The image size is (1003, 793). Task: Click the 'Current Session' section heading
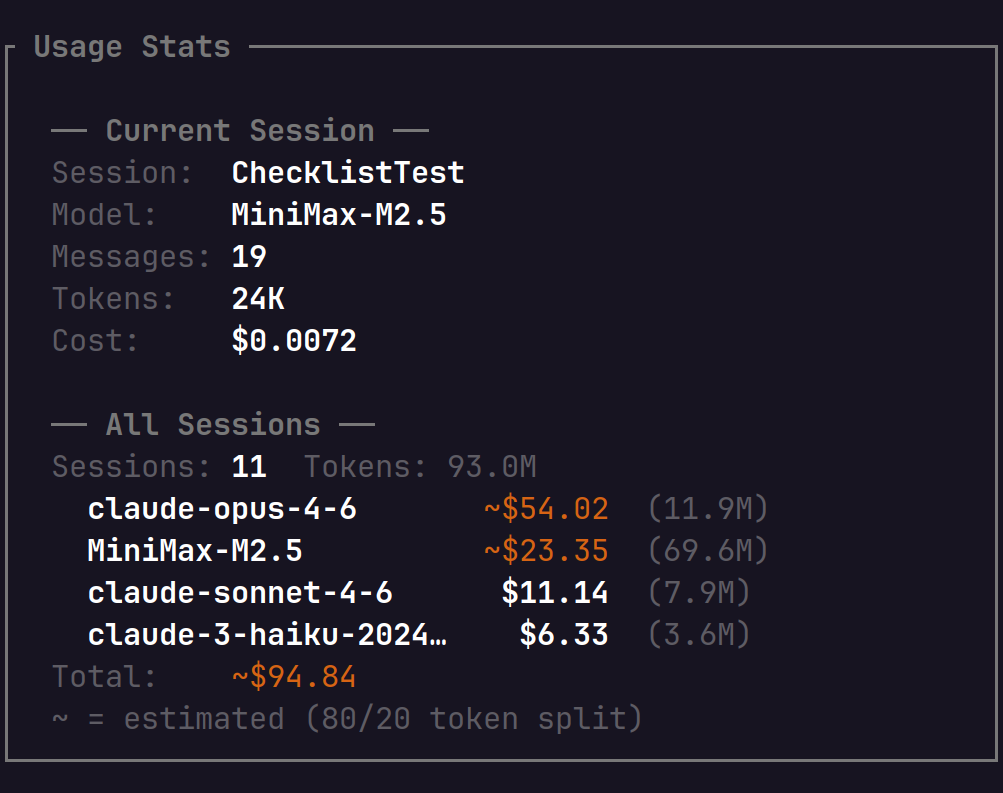(x=240, y=130)
